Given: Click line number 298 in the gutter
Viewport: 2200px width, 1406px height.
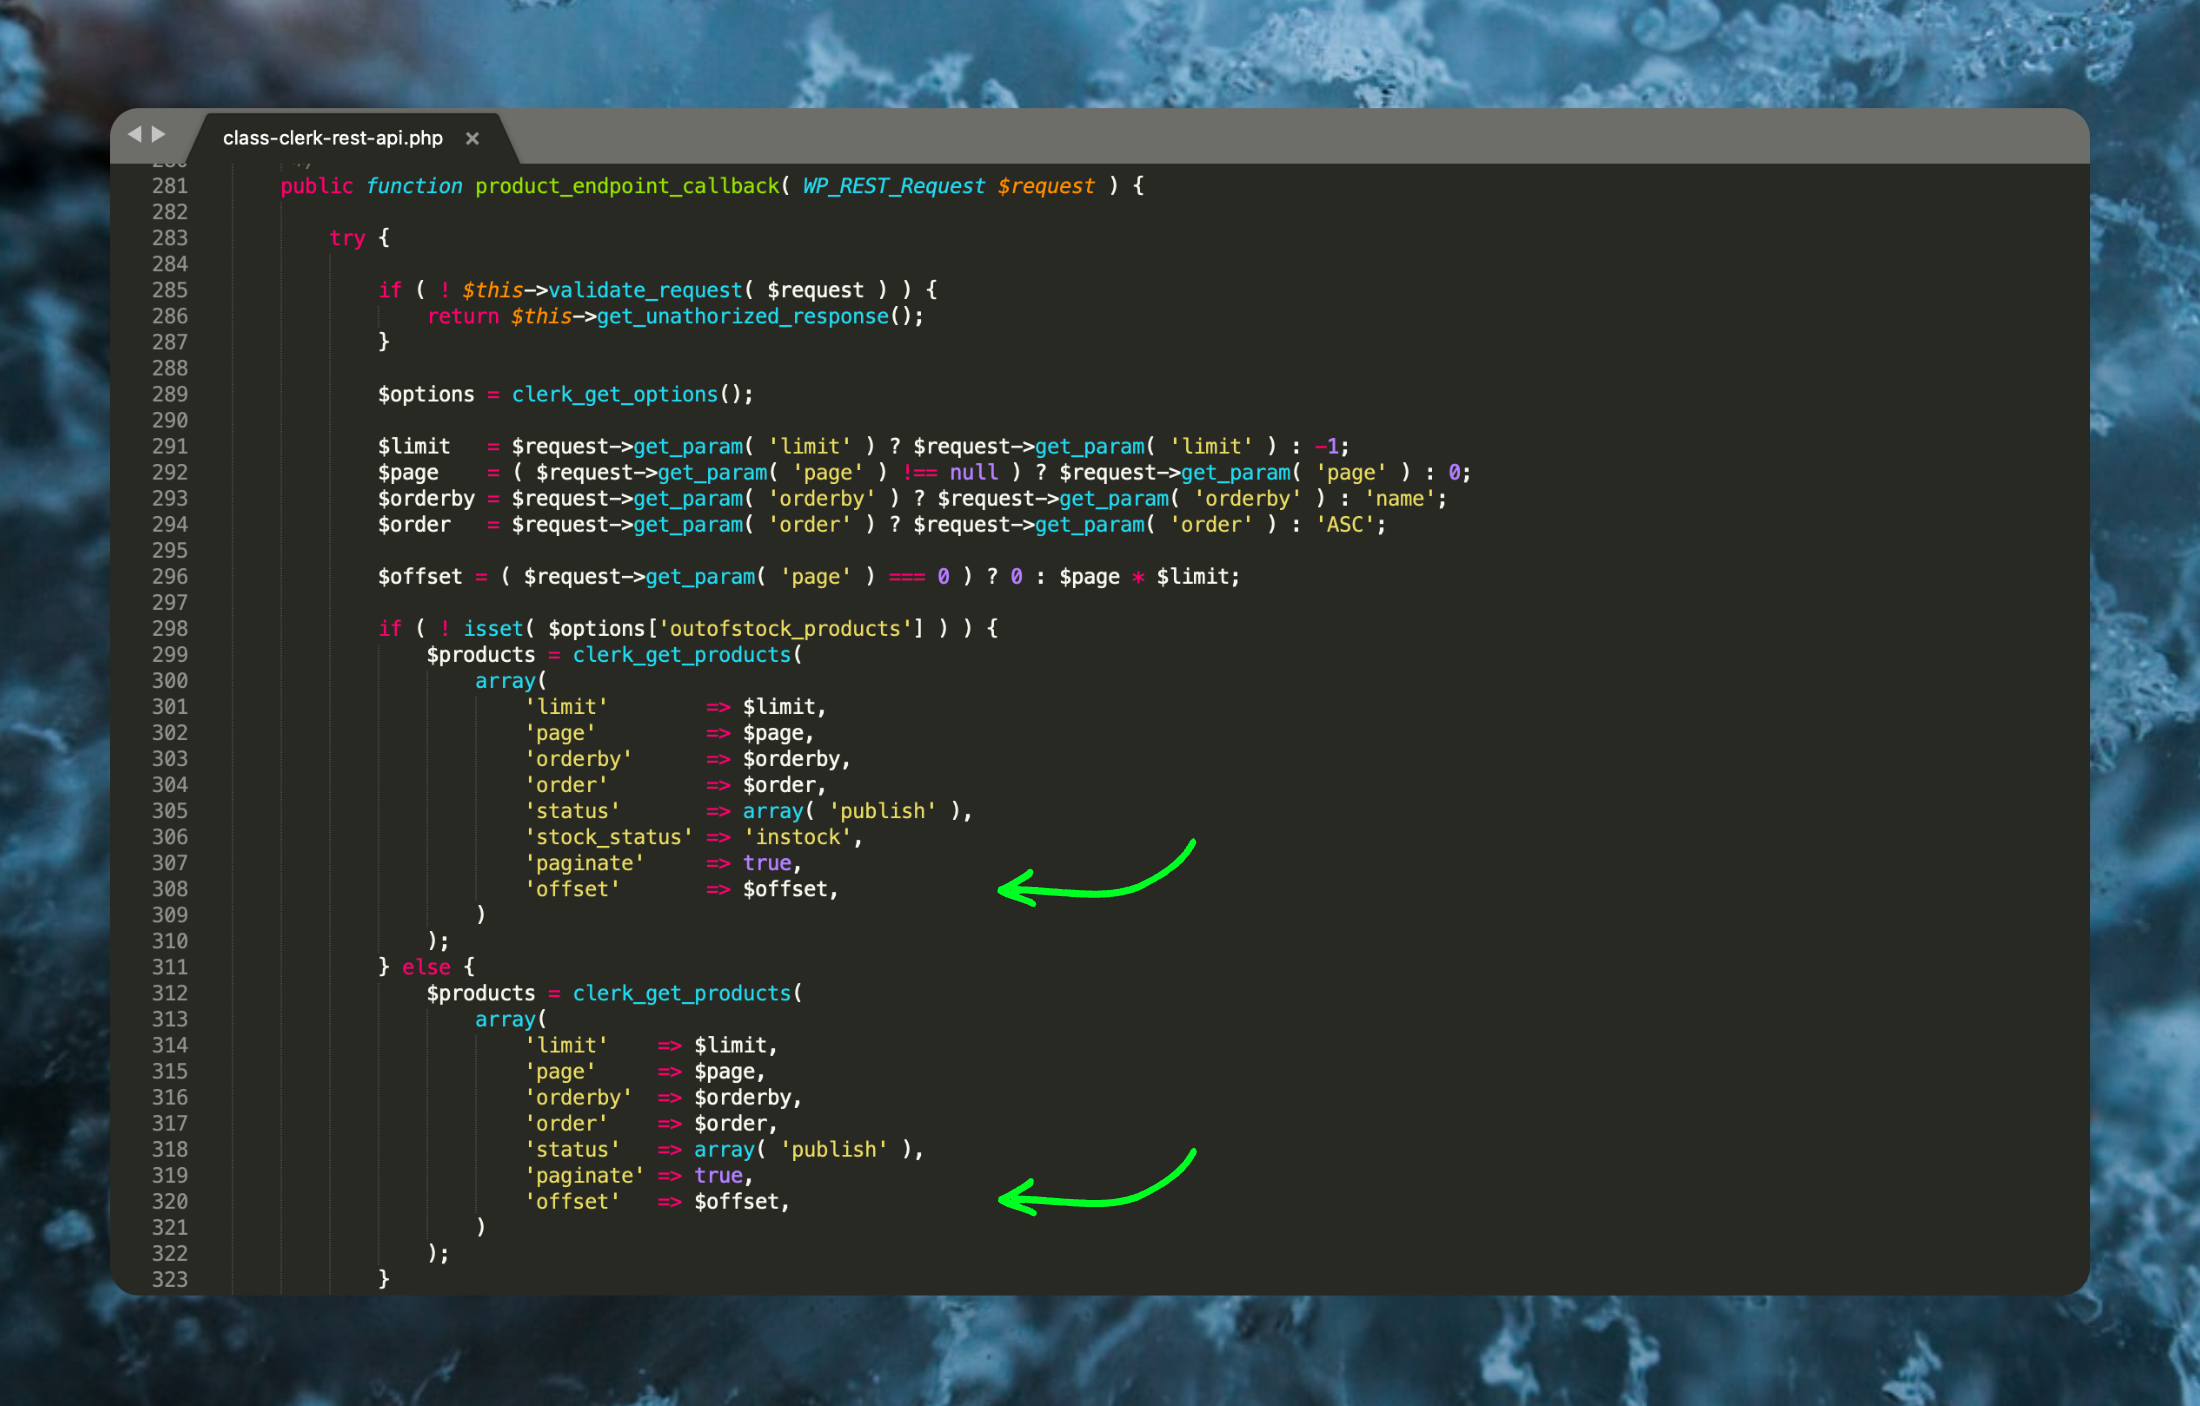Looking at the screenshot, I should coord(169,628).
